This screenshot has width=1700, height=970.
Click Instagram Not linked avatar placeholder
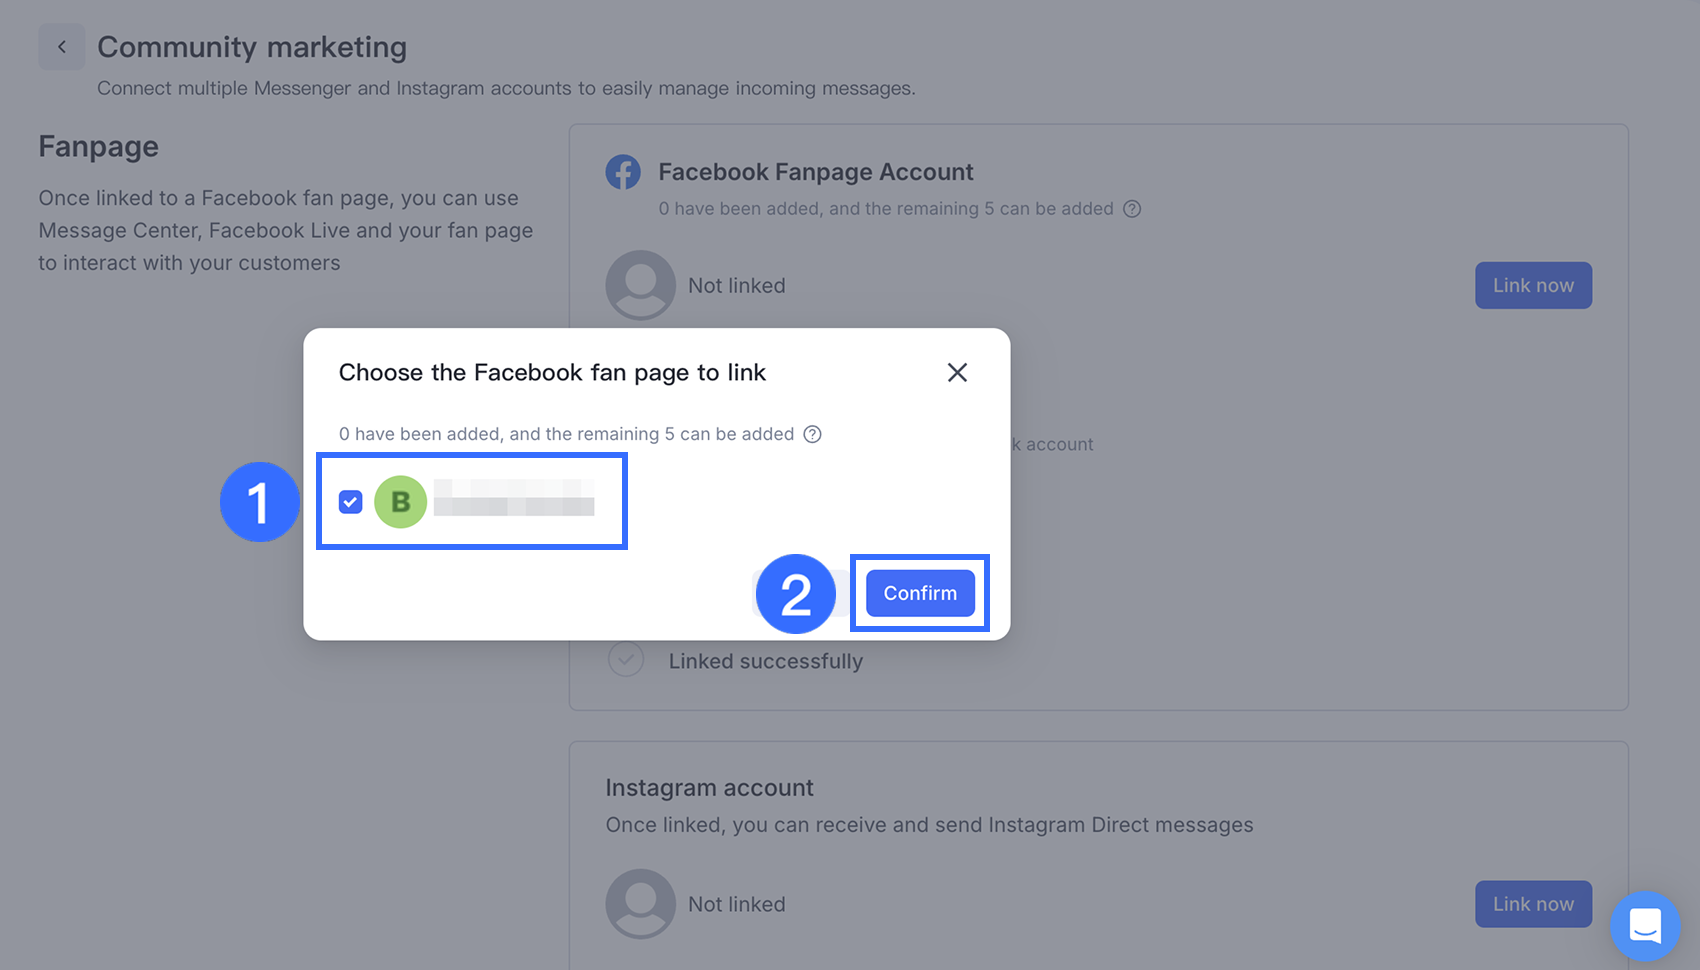pos(640,903)
